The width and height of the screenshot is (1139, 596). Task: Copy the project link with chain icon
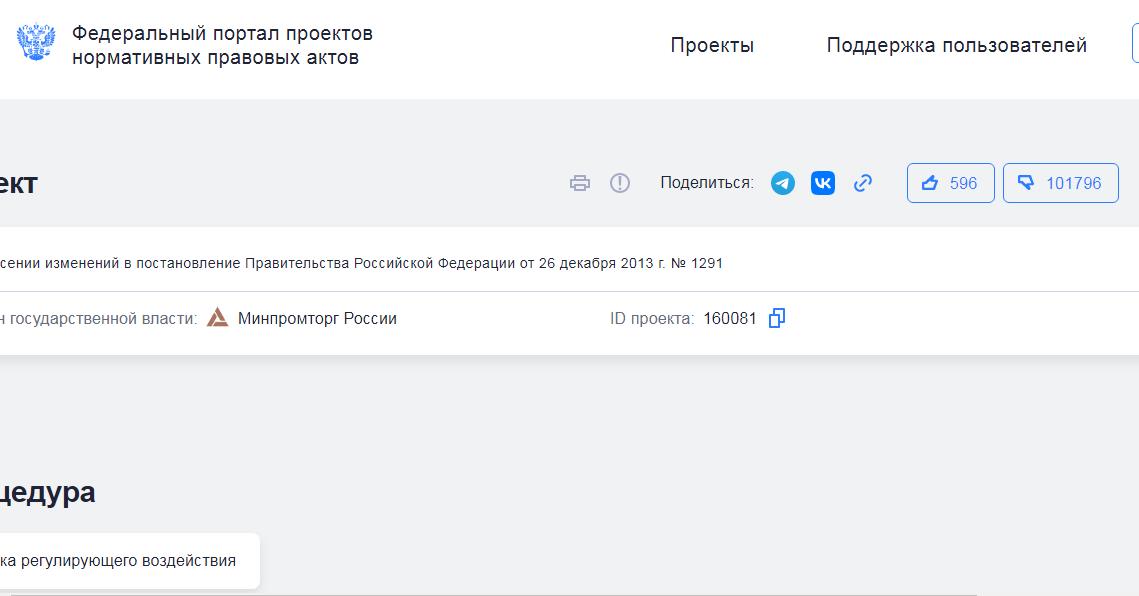[x=863, y=183]
